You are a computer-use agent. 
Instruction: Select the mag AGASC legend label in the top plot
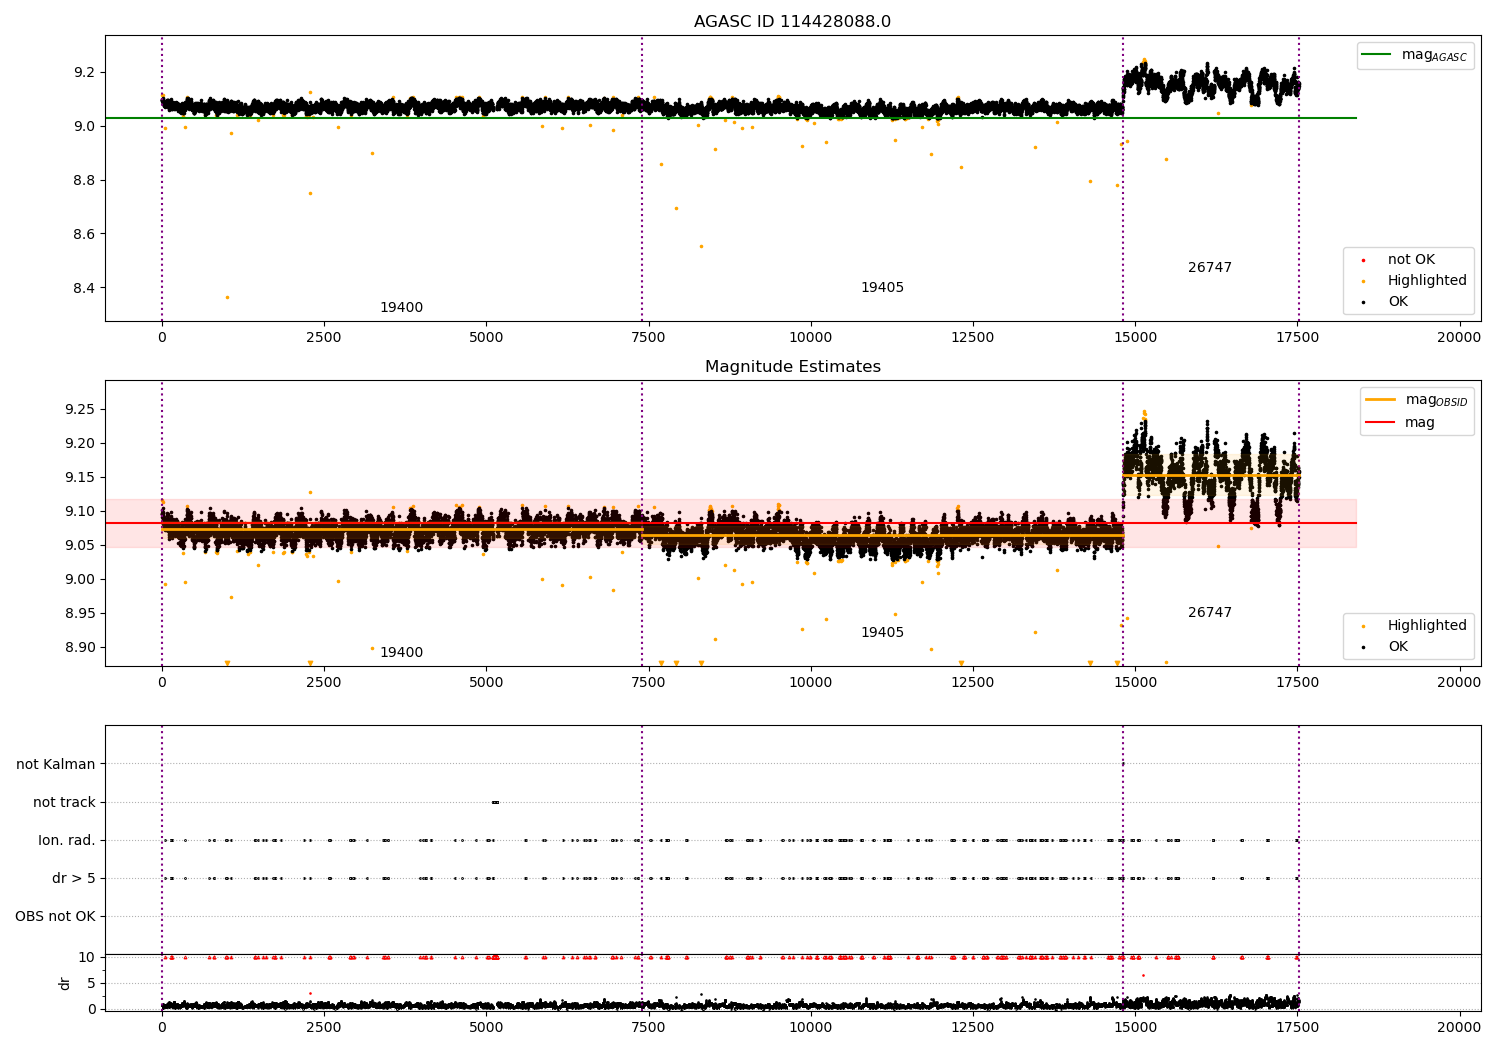click(x=1434, y=56)
